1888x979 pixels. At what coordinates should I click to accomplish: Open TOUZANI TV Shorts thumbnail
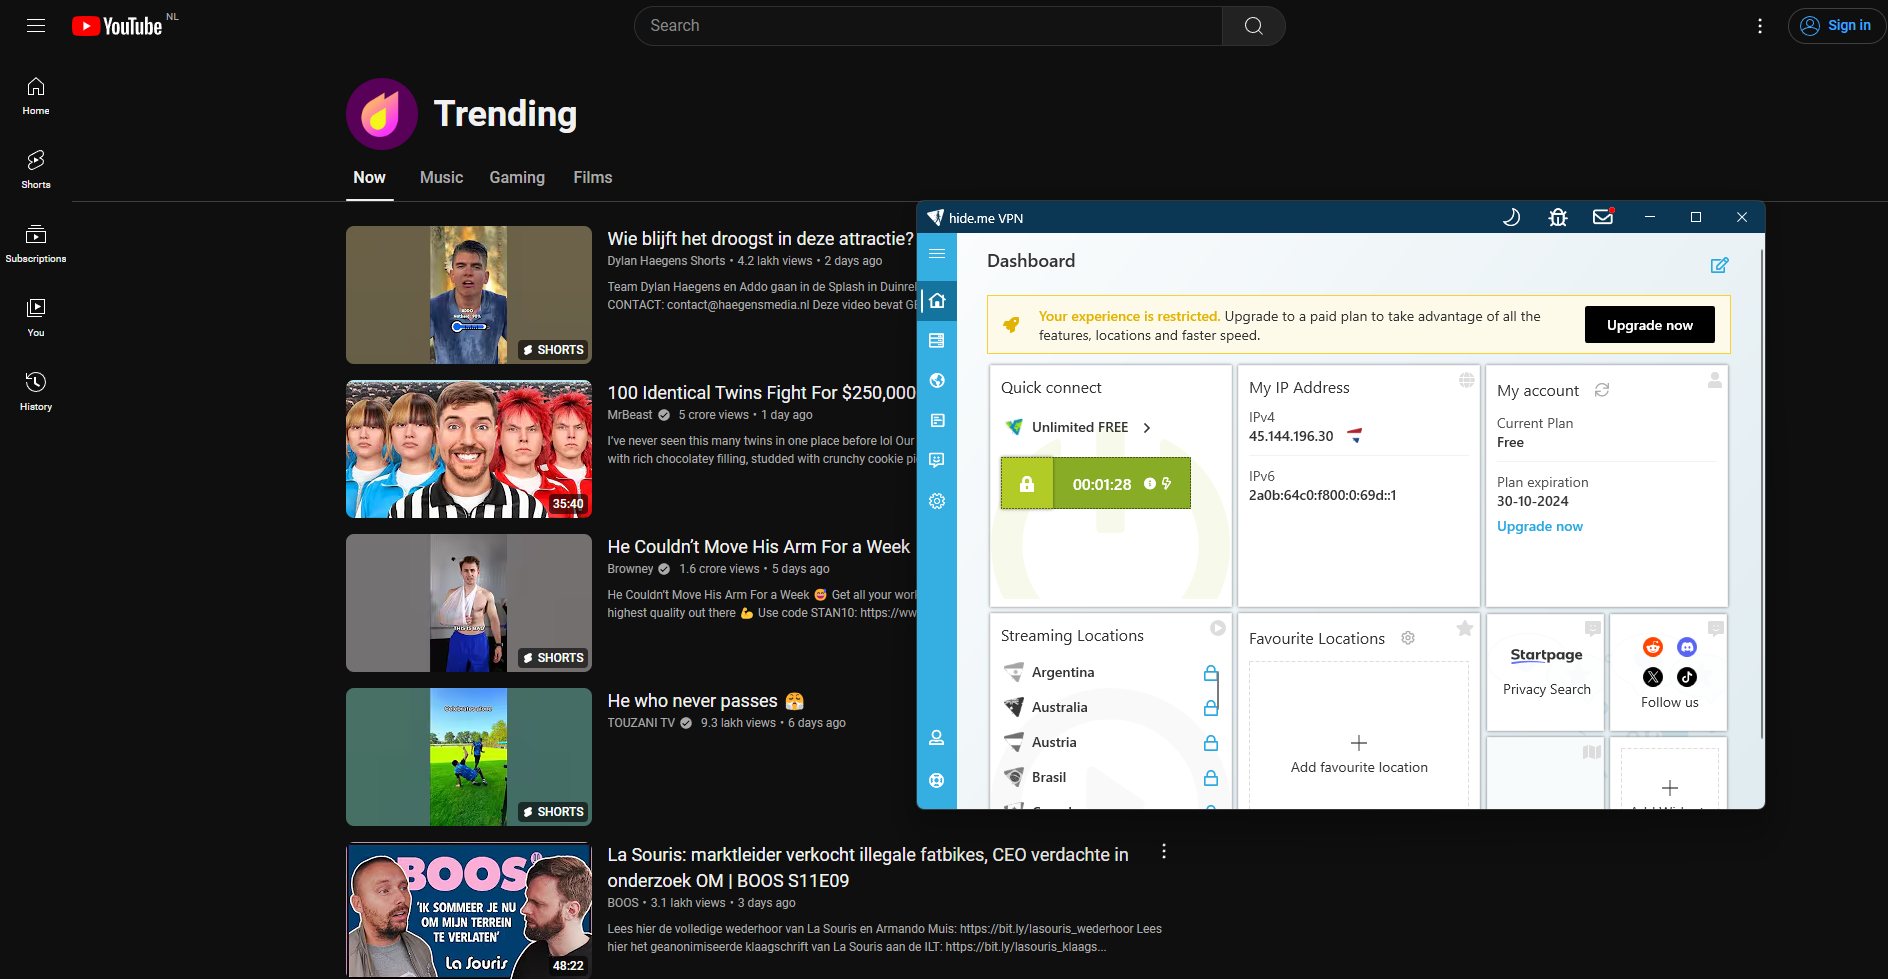(469, 757)
